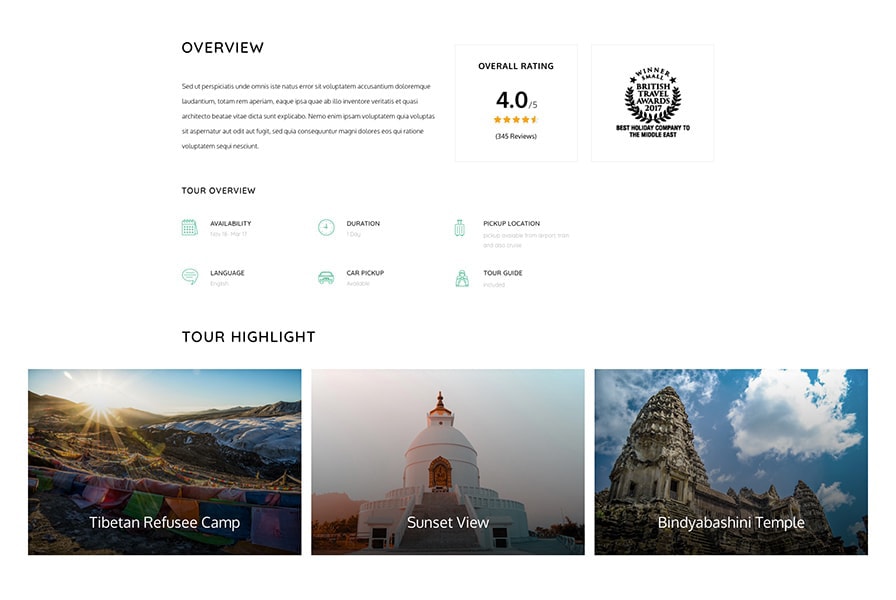Viewport: 896px width, 600px height.
Task: Click the Overview section heading
Action: [222, 47]
